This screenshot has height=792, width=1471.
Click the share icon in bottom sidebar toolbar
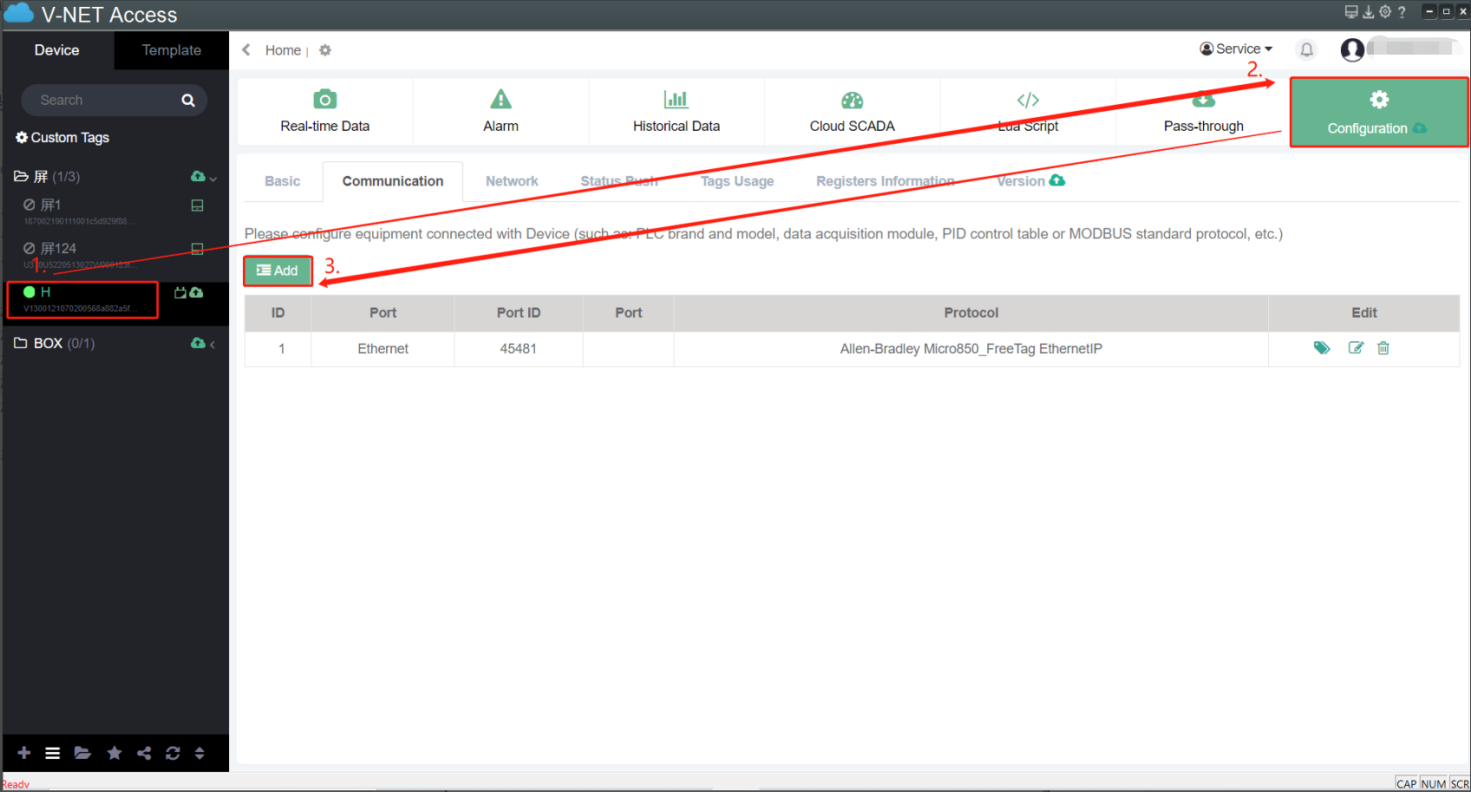coord(144,753)
